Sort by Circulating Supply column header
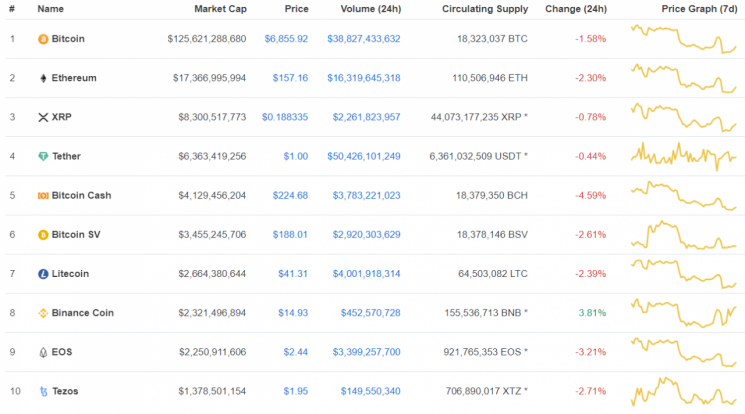This screenshot has width=745, height=414. (x=485, y=9)
